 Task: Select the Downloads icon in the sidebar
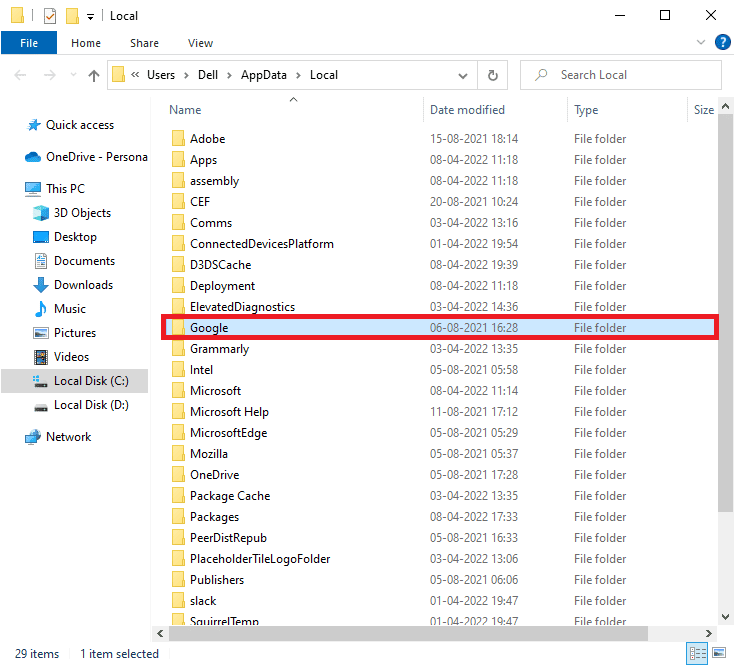(41, 285)
